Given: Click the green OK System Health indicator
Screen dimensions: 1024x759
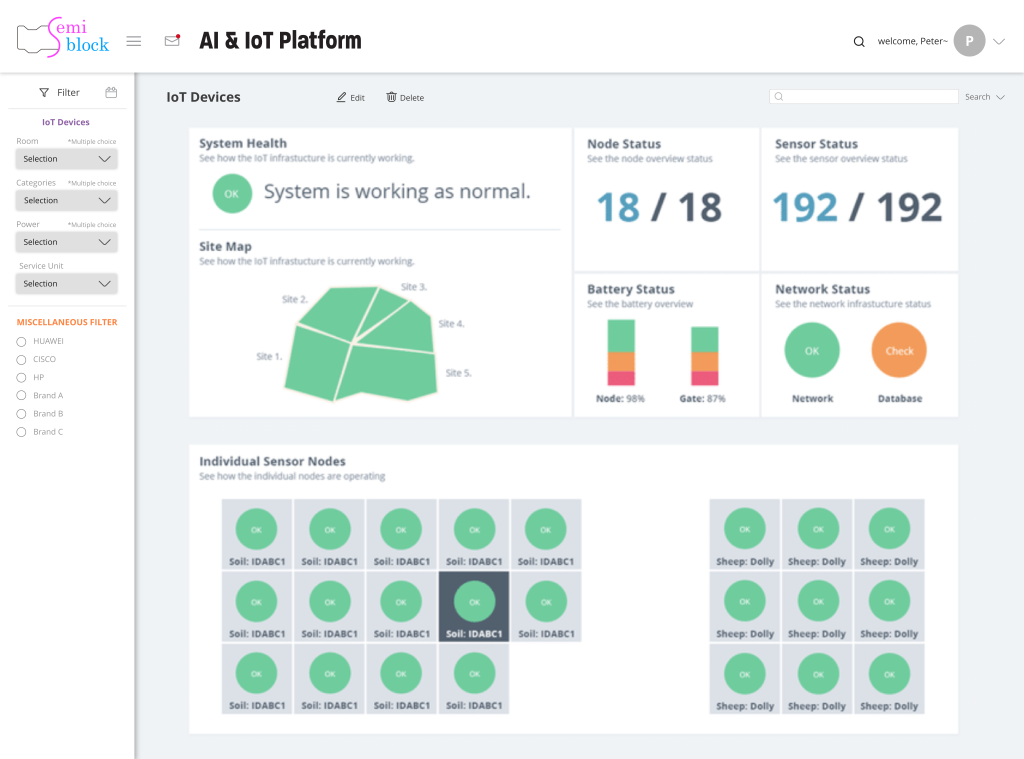Looking at the screenshot, I should pos(232,193).
